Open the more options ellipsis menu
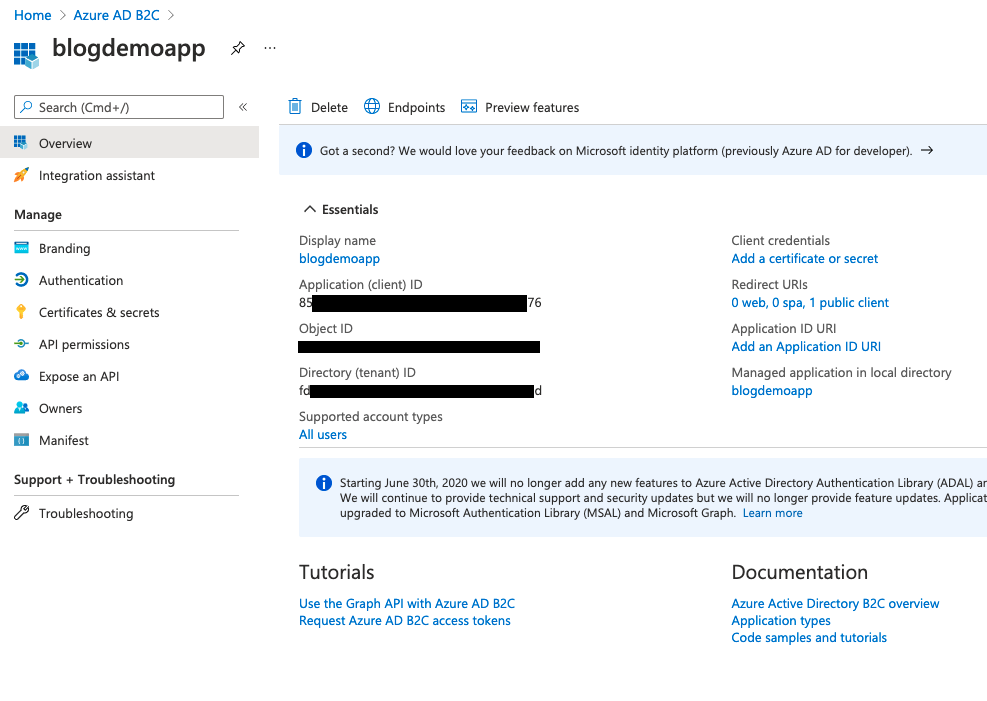The height and width of the screenshot is (701, 987). click(270, 48)
